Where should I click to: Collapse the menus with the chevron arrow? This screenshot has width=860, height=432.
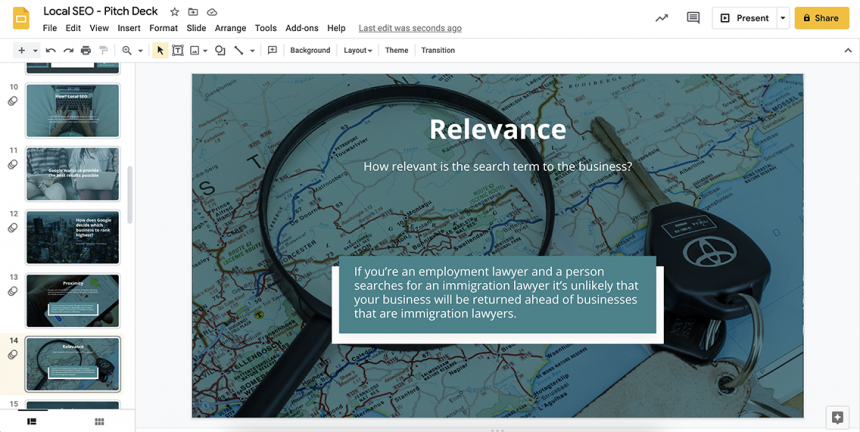point(847,50)
